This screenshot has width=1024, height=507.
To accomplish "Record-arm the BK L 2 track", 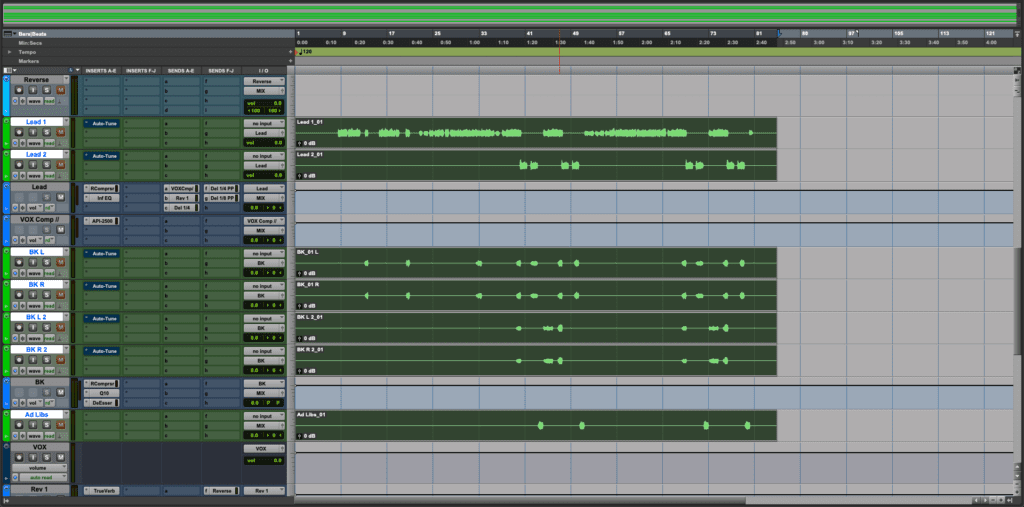I will (19, 327).
